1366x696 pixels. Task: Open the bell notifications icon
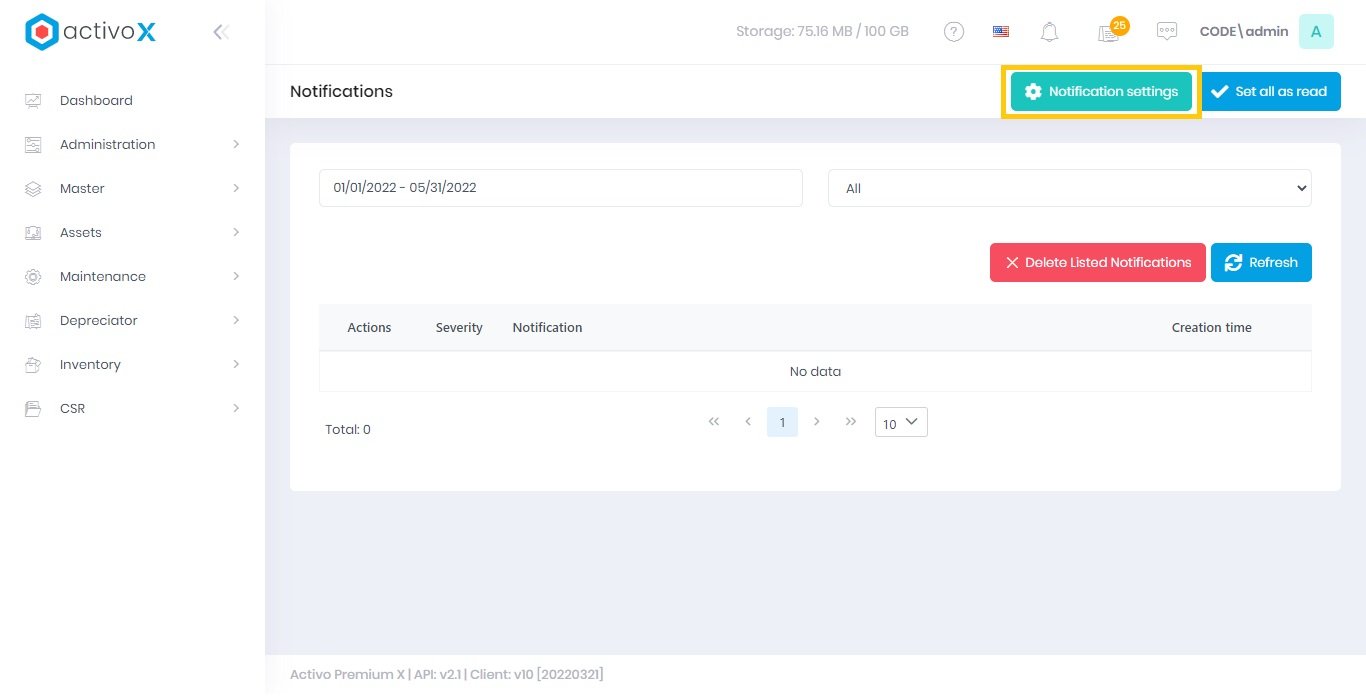click(x=1049, y=32)
